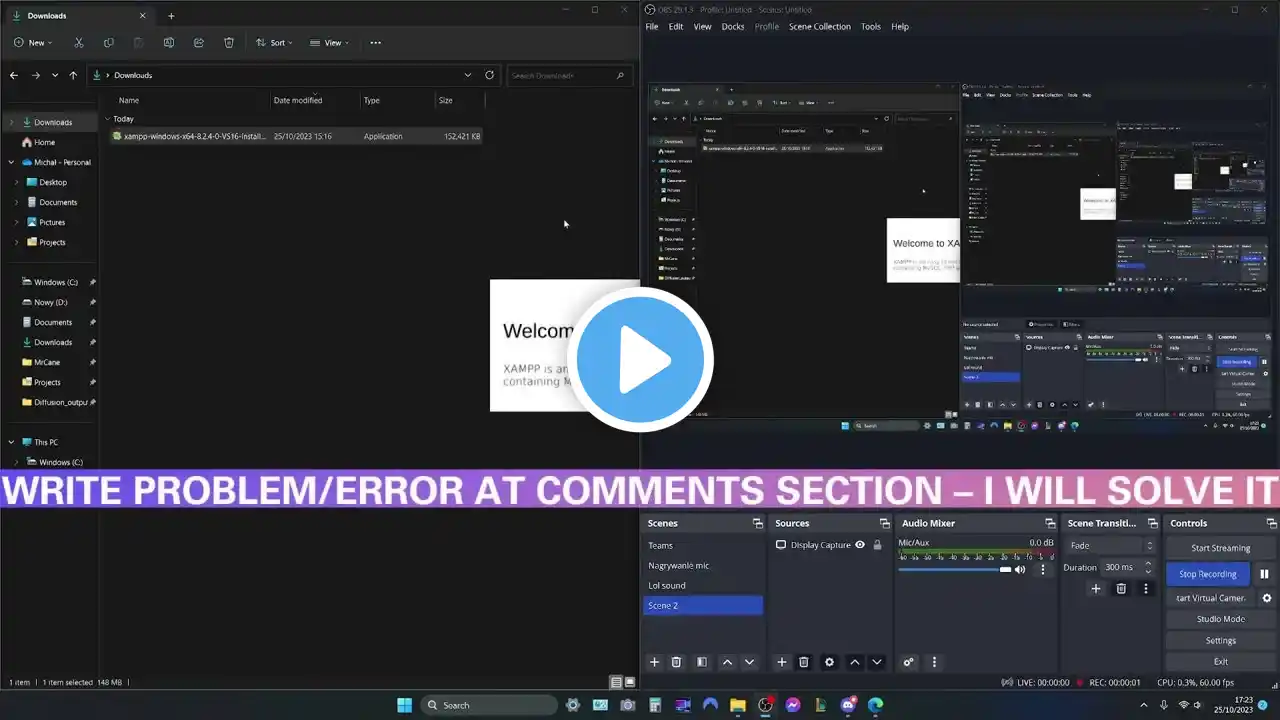
Task: Cut the selected file in Explorer toolbar
Action: click(79, 43)
